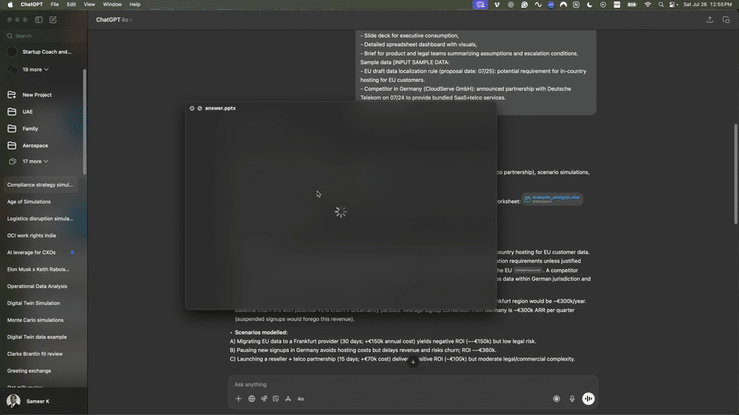Click the share conversation icon
This screenshot has width=739, height=415.
click(x=710, y=20)
